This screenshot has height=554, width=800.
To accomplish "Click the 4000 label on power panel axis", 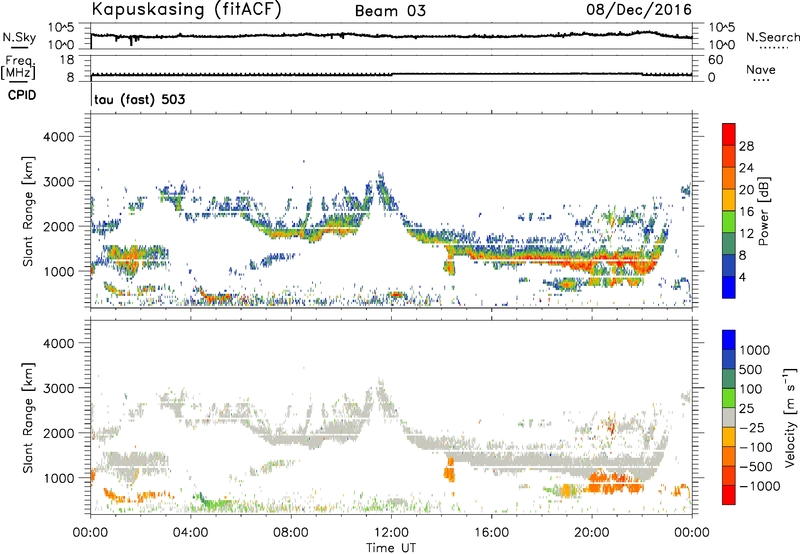I will [x=59, y=137].
